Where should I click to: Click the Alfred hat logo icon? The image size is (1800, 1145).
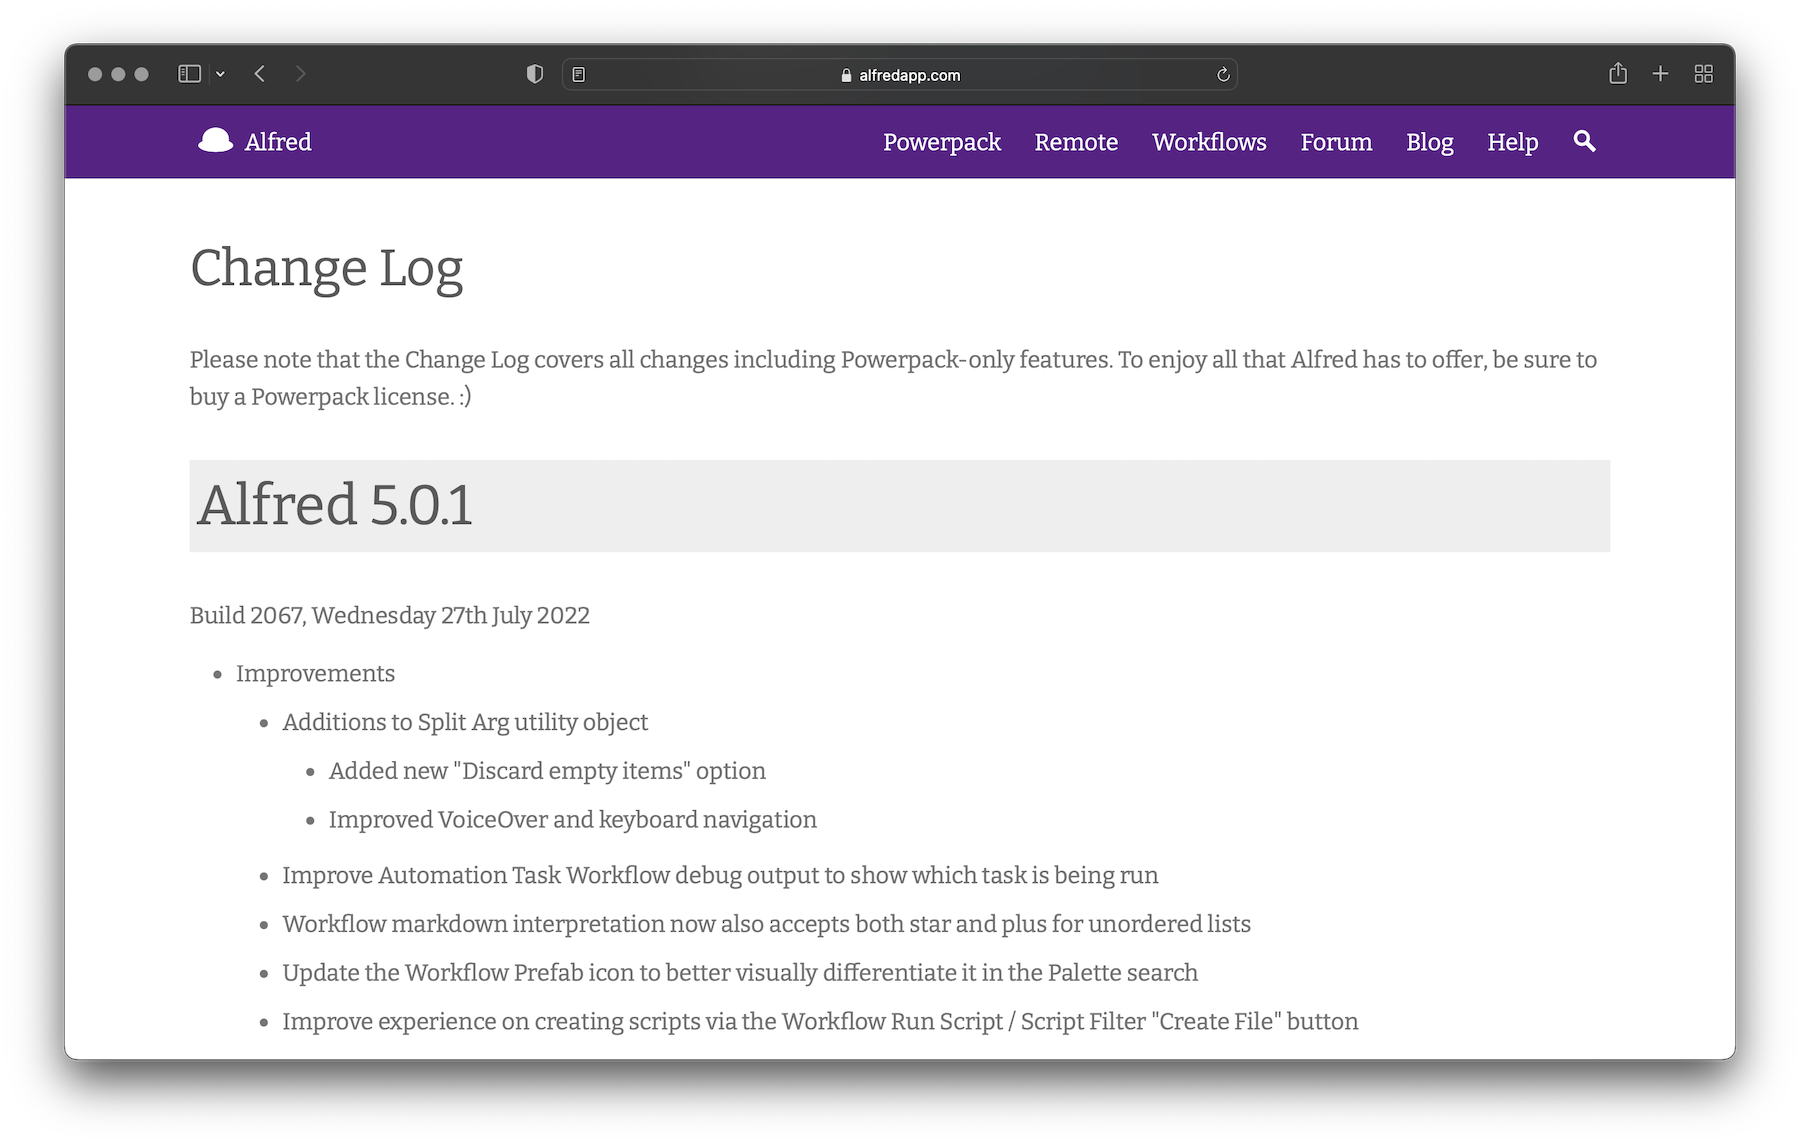coord(215,141)
